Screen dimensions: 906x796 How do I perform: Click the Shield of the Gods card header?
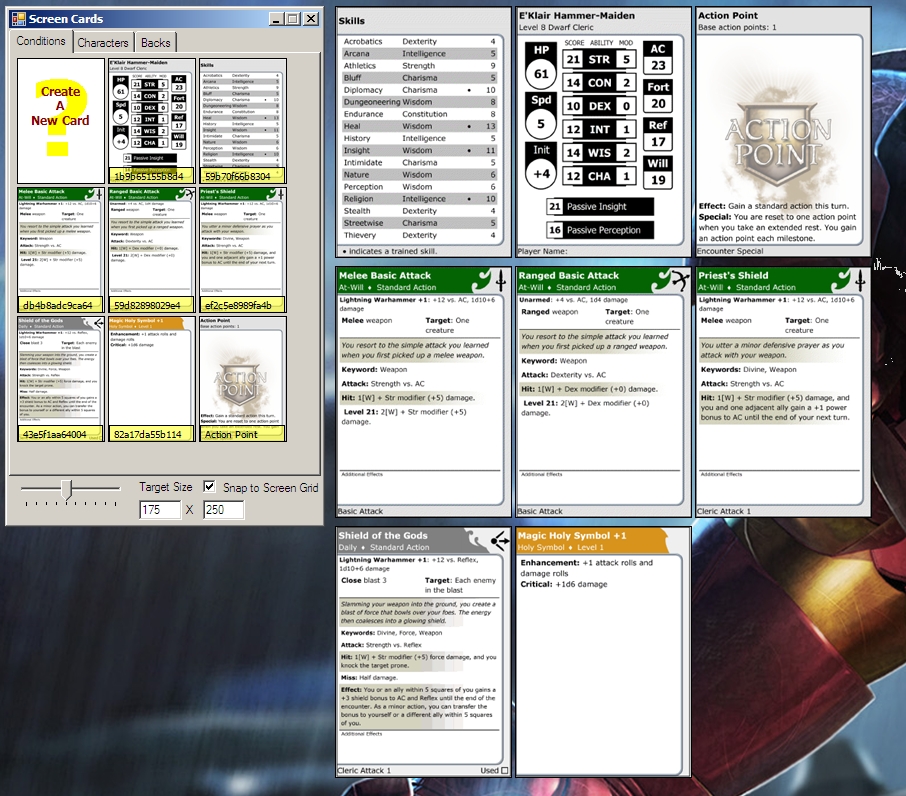click(424, 541)
